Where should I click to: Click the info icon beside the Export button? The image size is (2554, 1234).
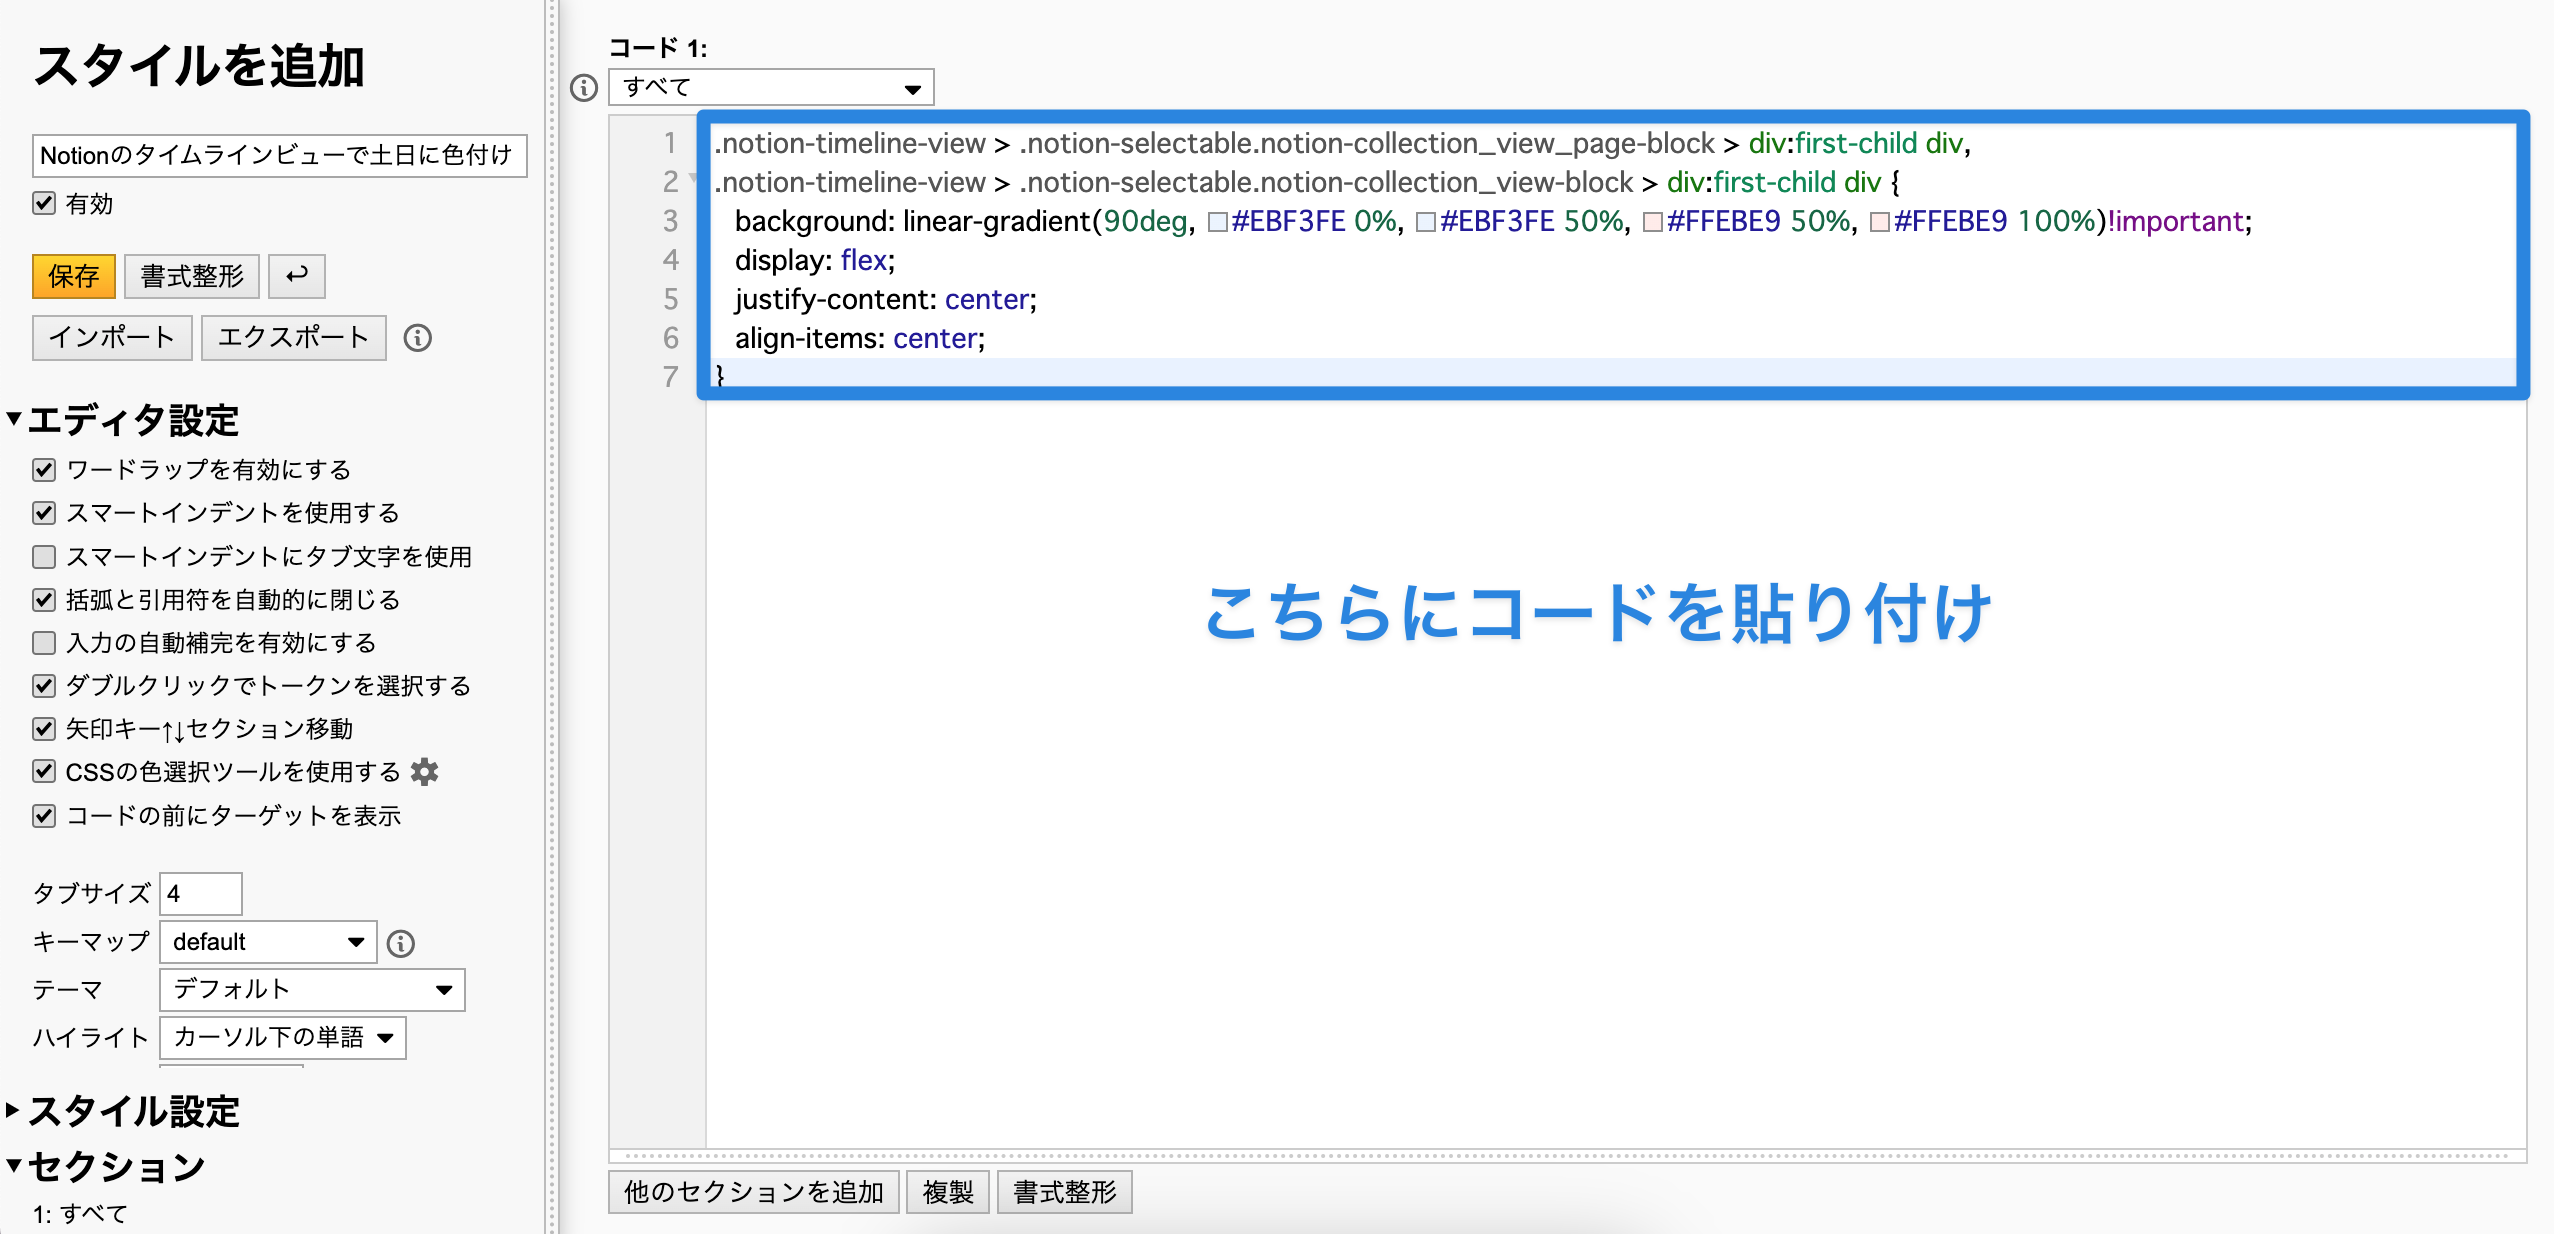[x=418, y=338]
